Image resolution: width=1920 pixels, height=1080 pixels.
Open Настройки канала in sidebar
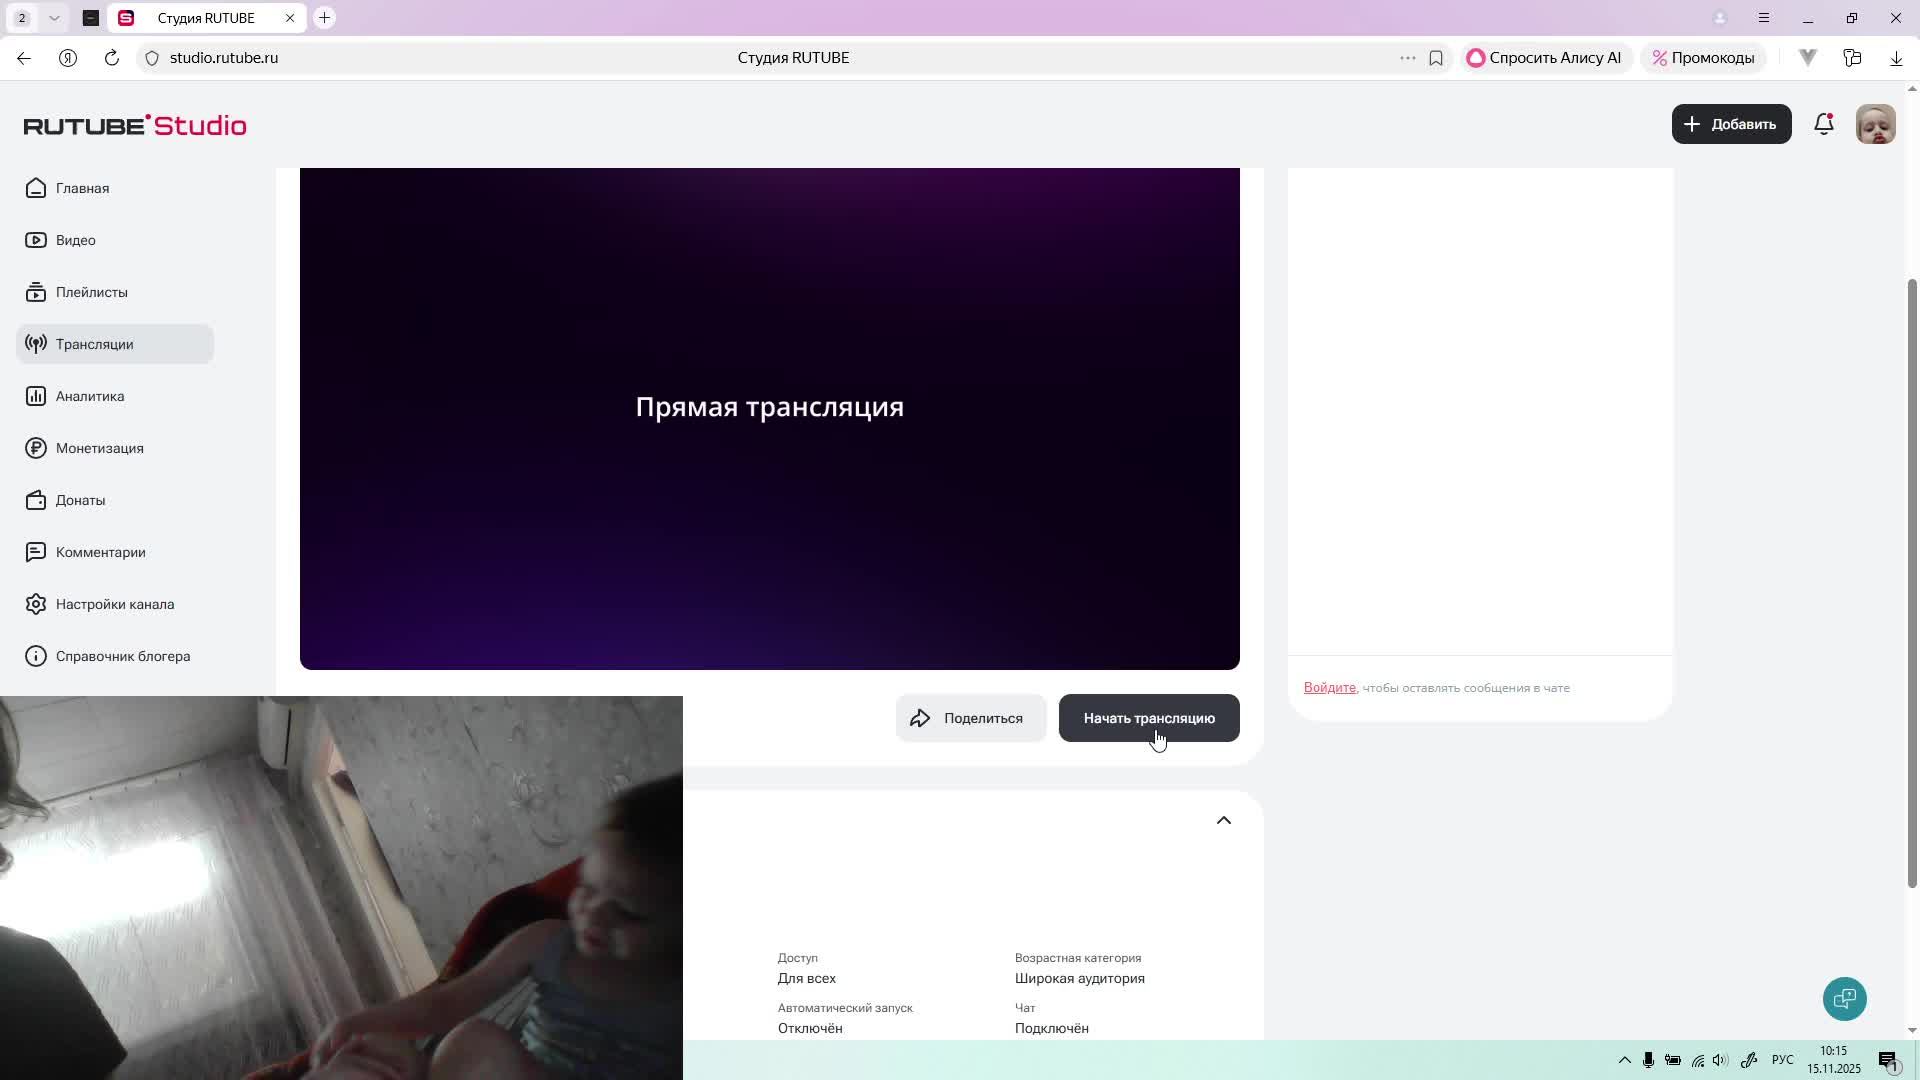coord(115,604)
